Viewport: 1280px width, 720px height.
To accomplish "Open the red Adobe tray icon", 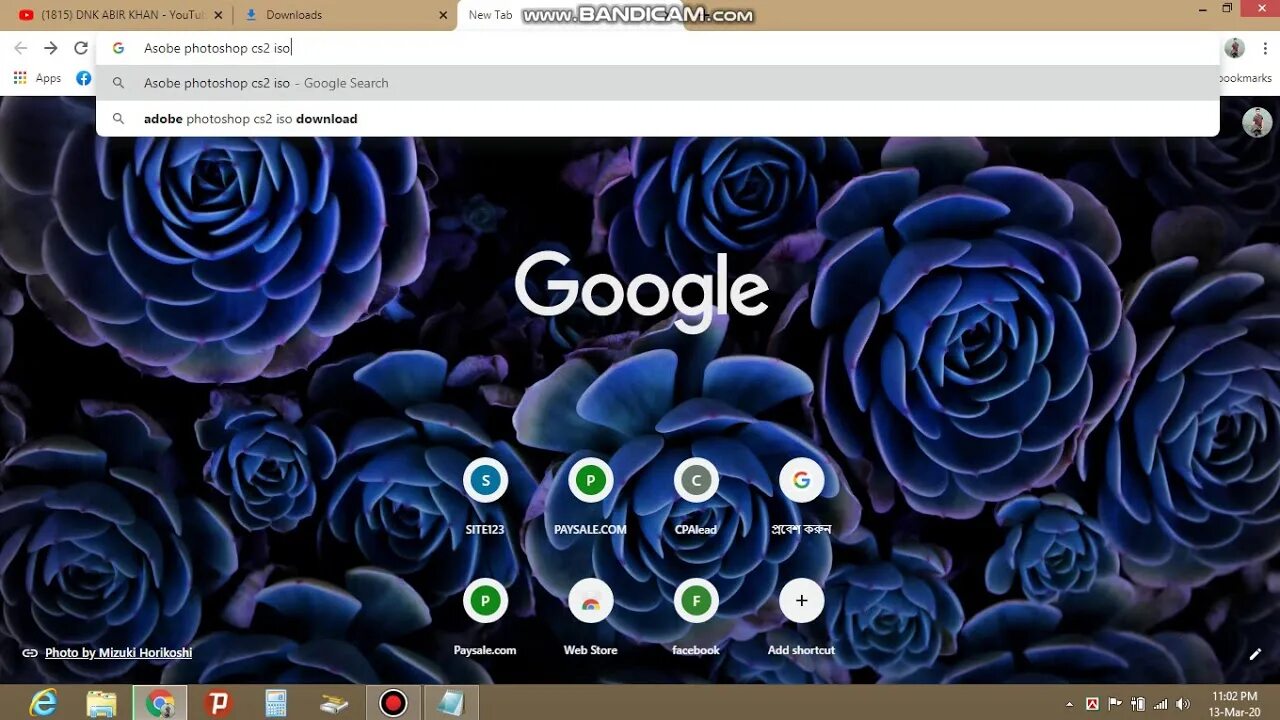I will point(1093,704).
